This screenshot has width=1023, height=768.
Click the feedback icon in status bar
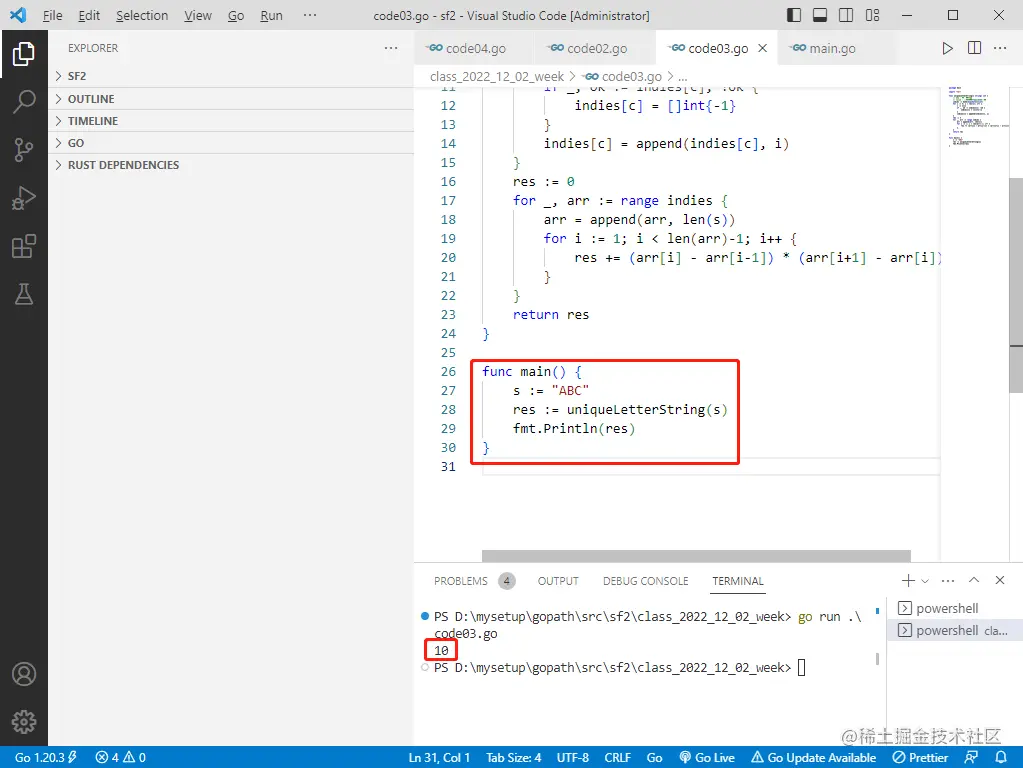[971, 757]
